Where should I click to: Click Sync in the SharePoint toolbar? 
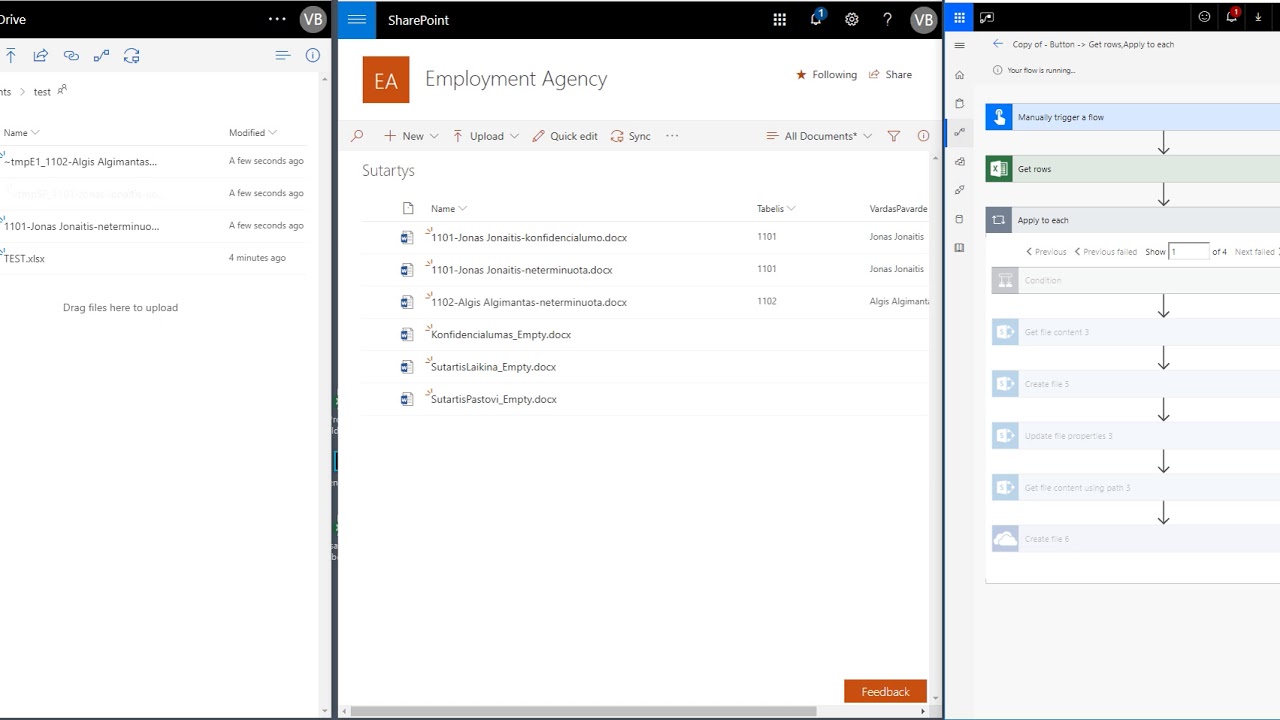click(x=631, y=136)
